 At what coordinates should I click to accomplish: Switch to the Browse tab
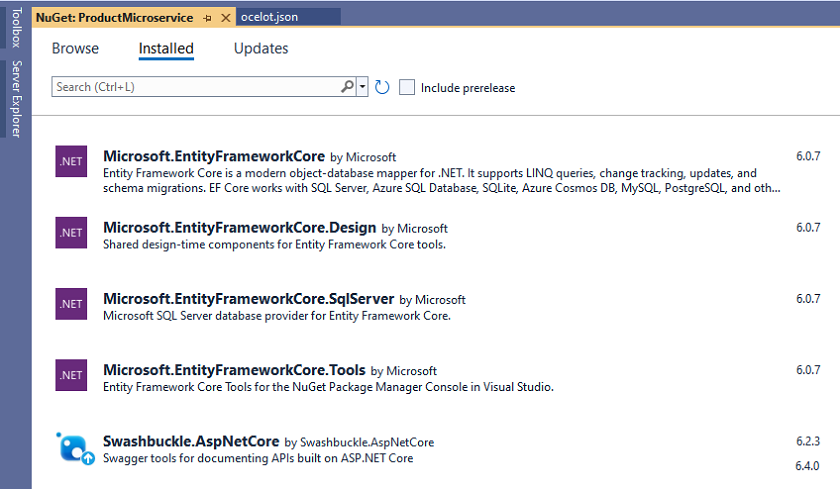coord(75,48)
